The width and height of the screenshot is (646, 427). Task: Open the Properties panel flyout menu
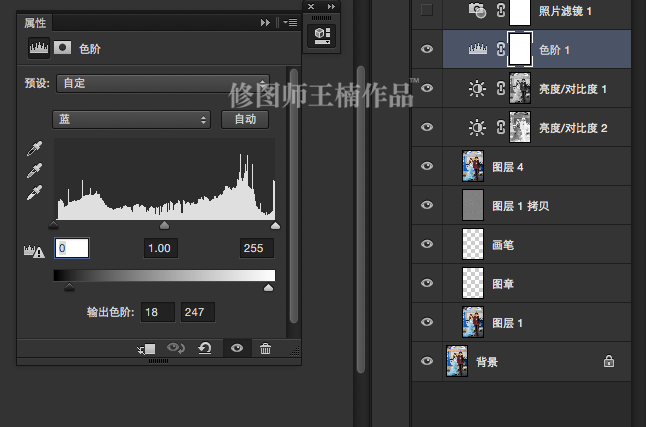tap(290, 22)
